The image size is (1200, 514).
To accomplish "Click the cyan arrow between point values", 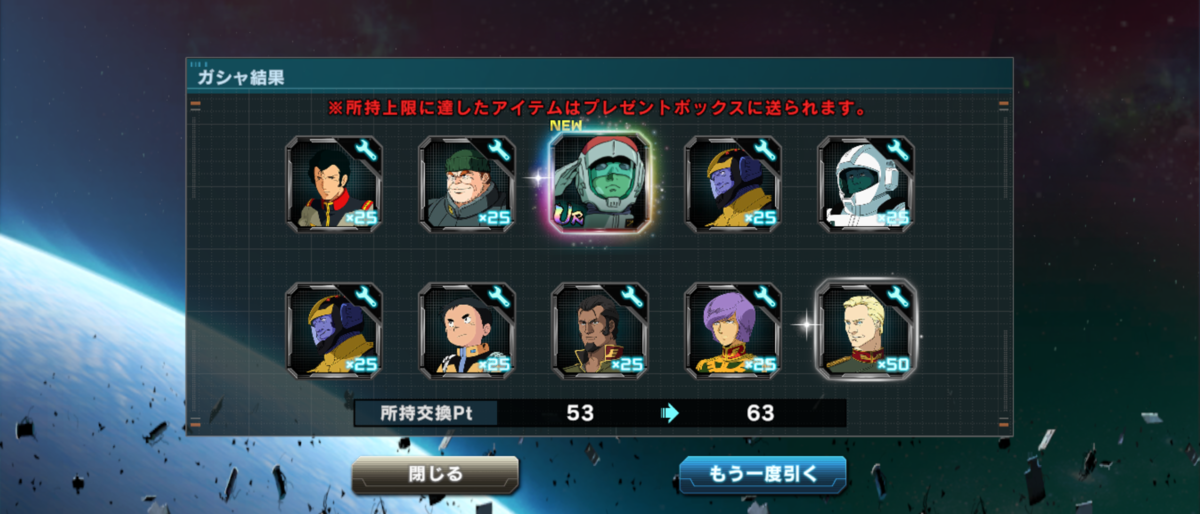I will point(670,413).
